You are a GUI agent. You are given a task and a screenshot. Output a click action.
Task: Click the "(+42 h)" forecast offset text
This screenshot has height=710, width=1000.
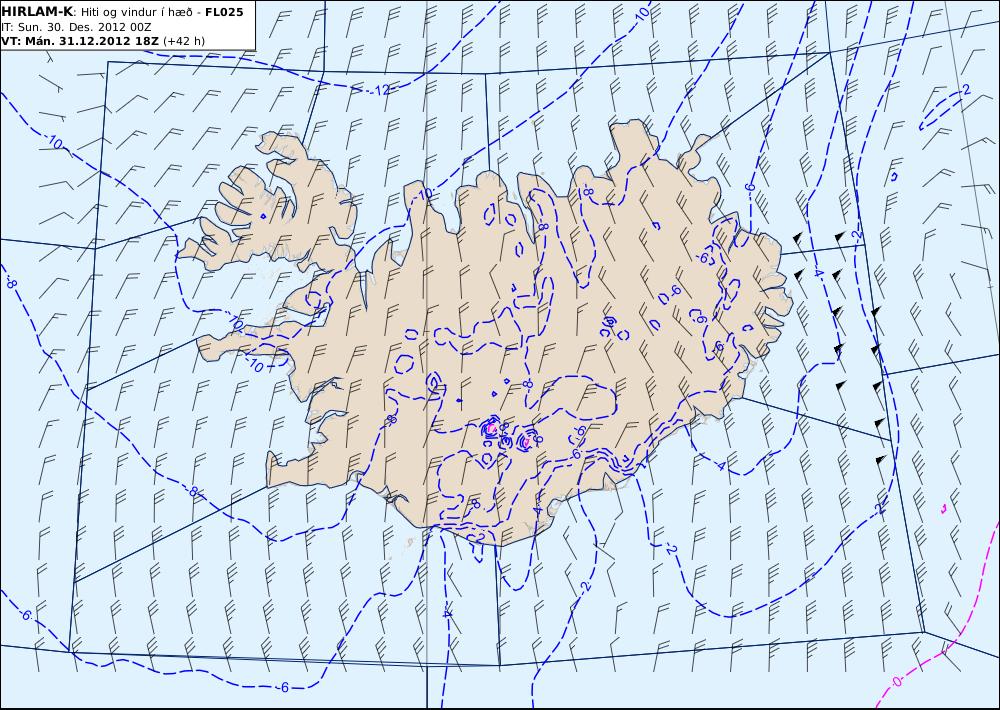184,41
